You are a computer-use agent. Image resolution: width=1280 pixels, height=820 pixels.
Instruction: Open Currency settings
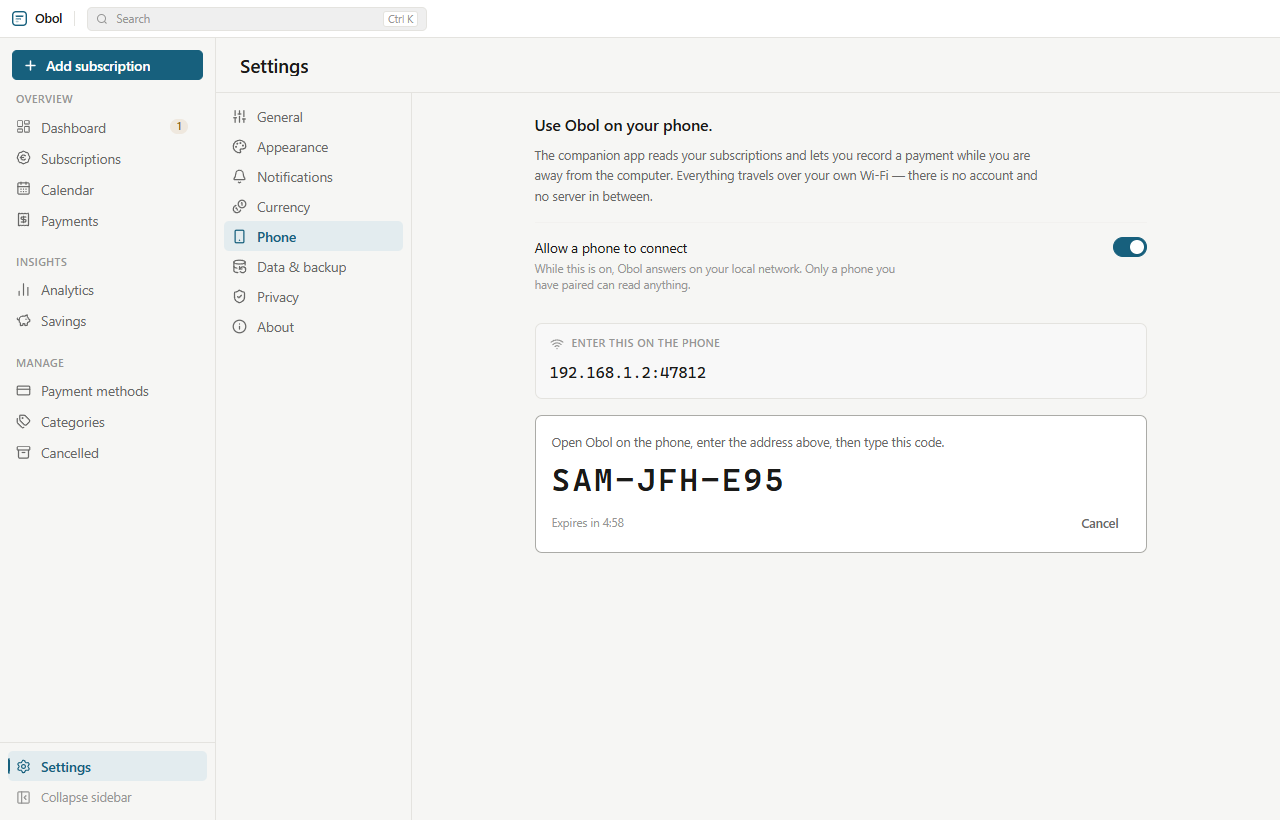point(313,207)
